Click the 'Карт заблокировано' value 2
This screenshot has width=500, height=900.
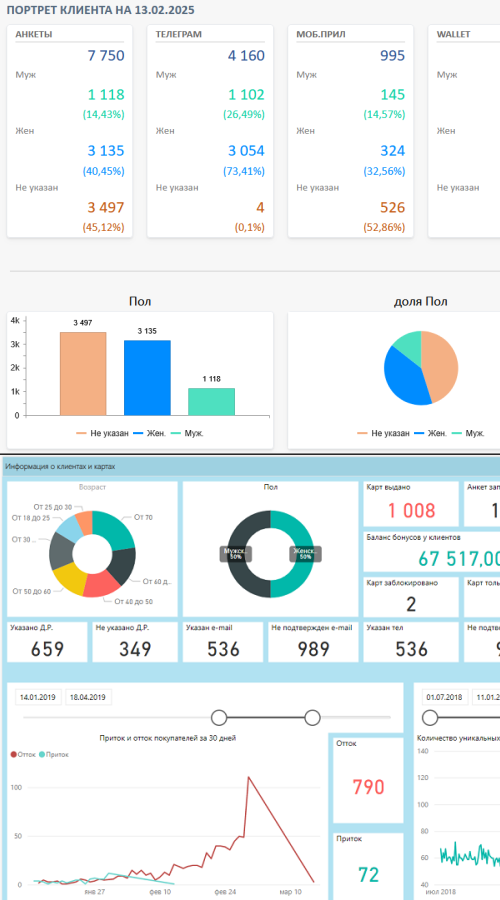[411, 604]
